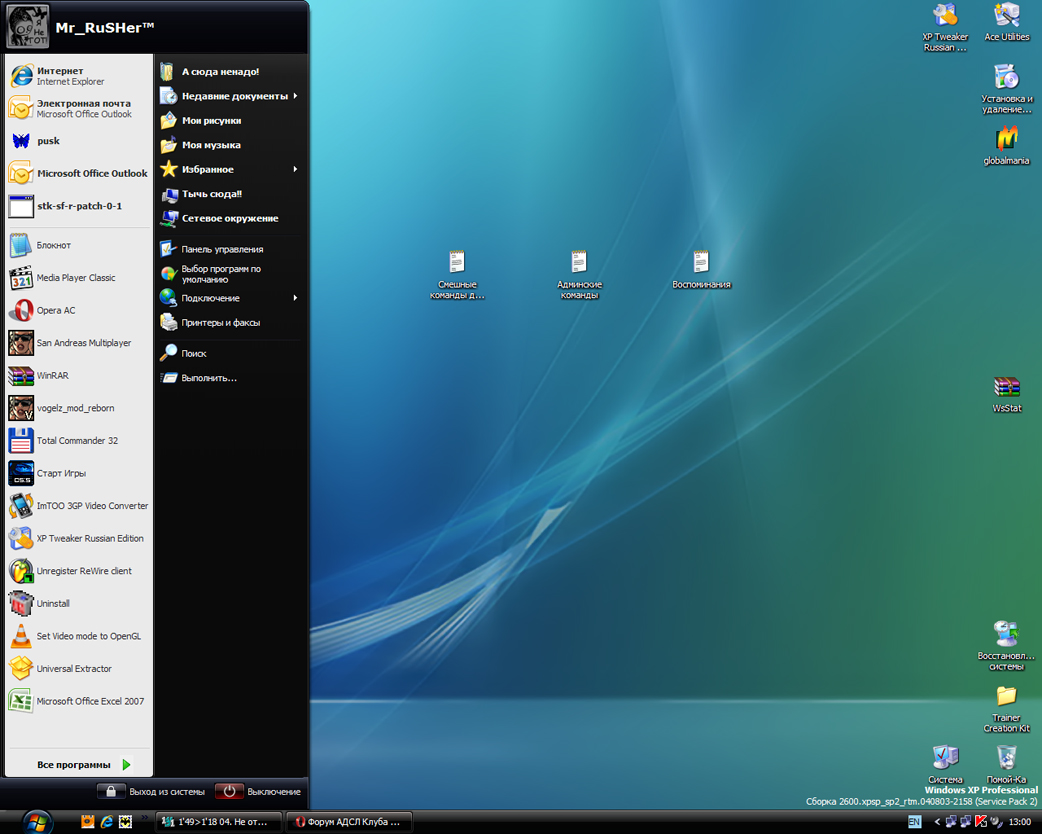Switch to Форум АДСЛ Клуба taskbar window
This screenshot has height=834, width=1042.
[349, 822]
